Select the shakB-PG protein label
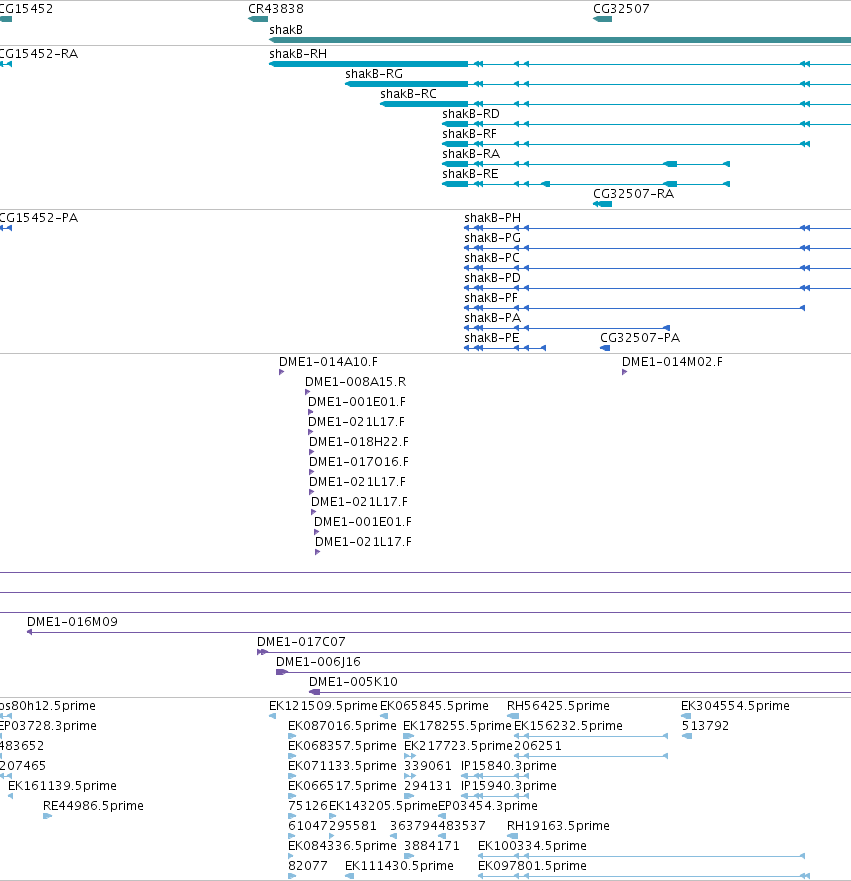This screenshot has width=851, height=881. (x=493, y=238)
